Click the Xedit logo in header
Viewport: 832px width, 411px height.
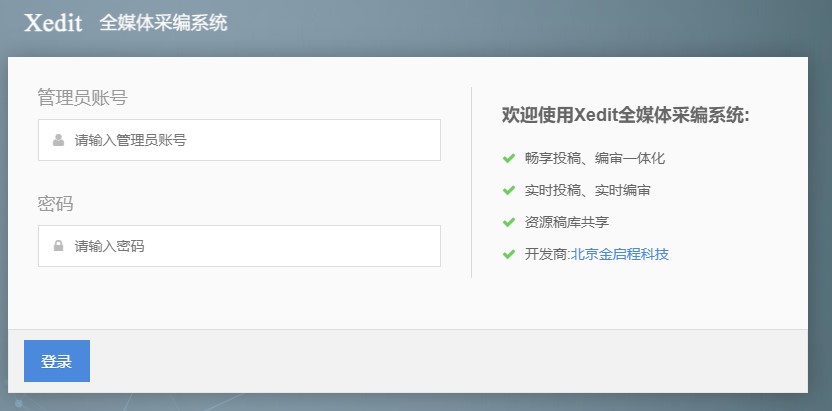pyautogui.click(x=53, y=23)
